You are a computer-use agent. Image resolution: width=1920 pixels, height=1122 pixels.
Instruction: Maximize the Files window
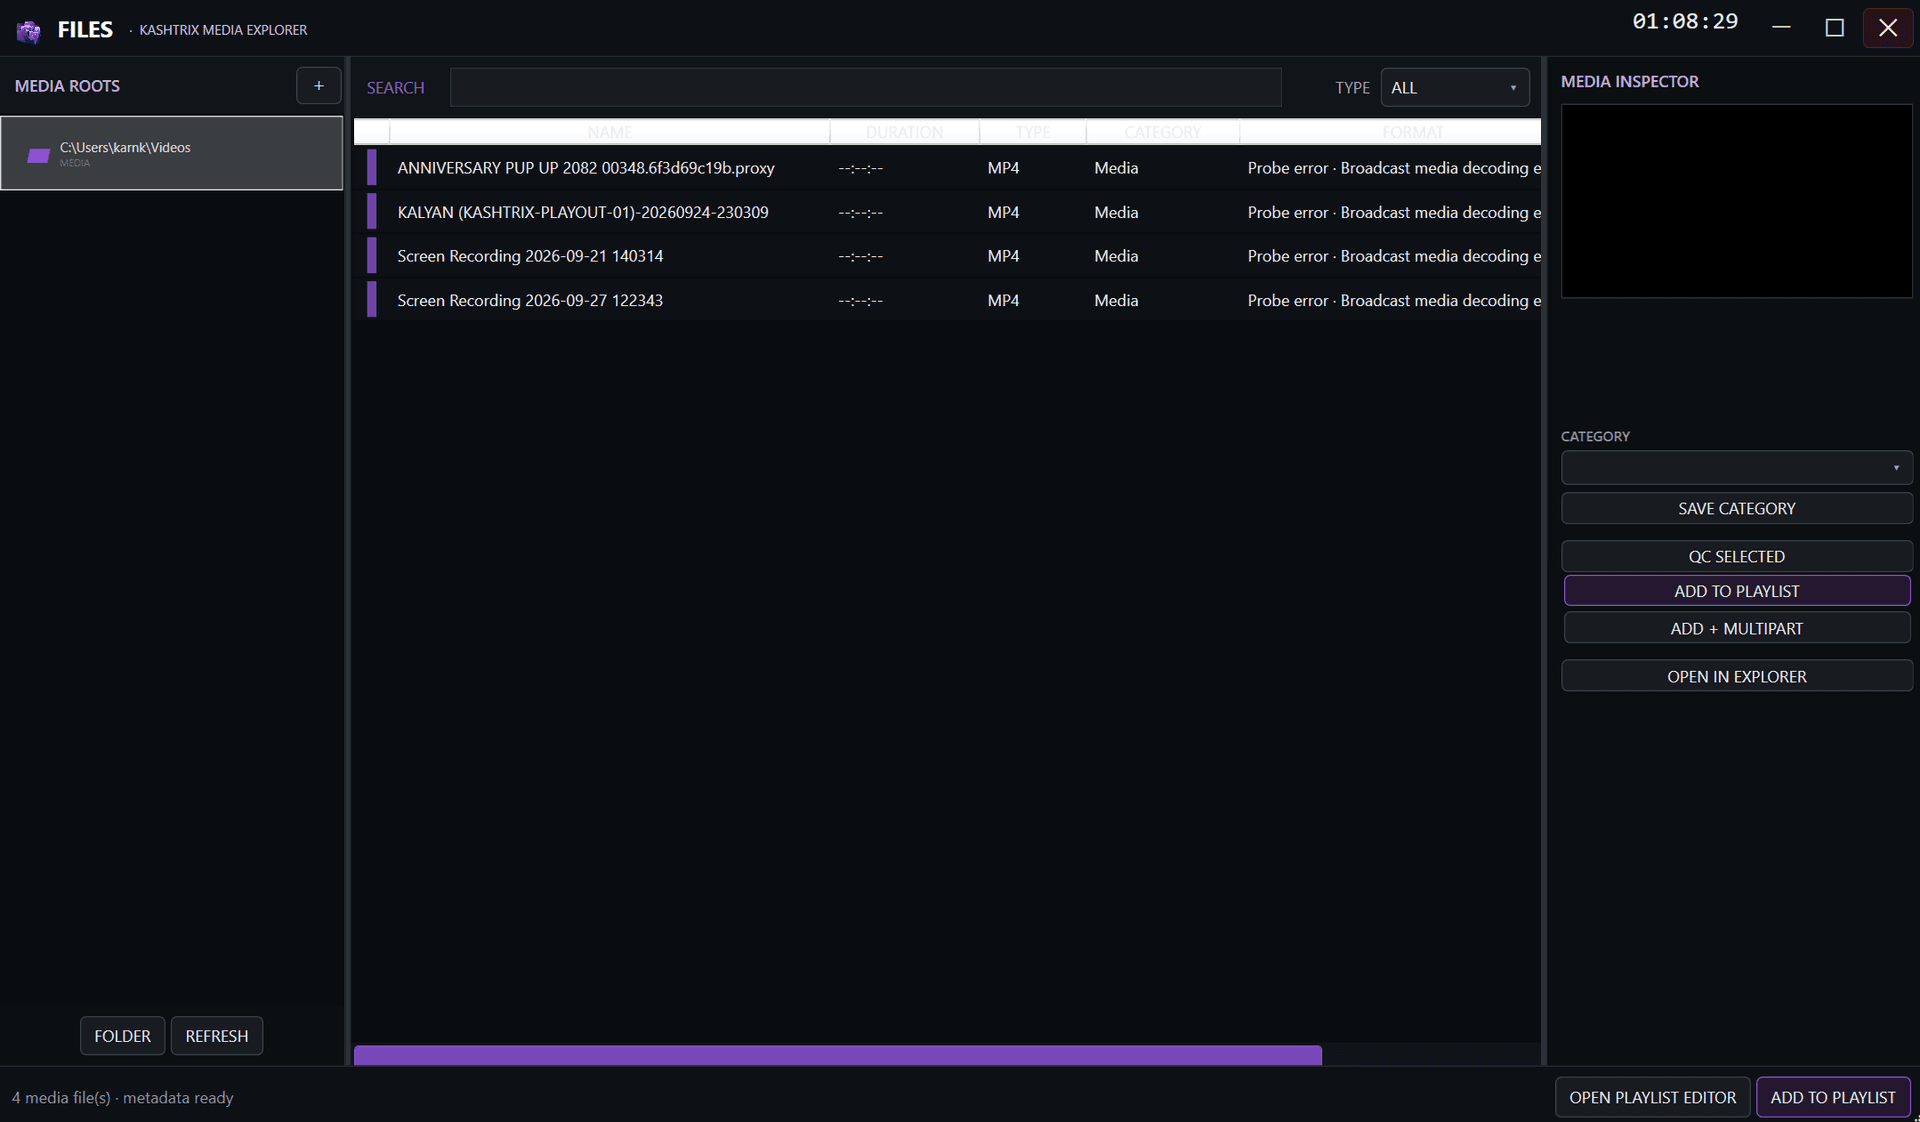coord(1834,28)
